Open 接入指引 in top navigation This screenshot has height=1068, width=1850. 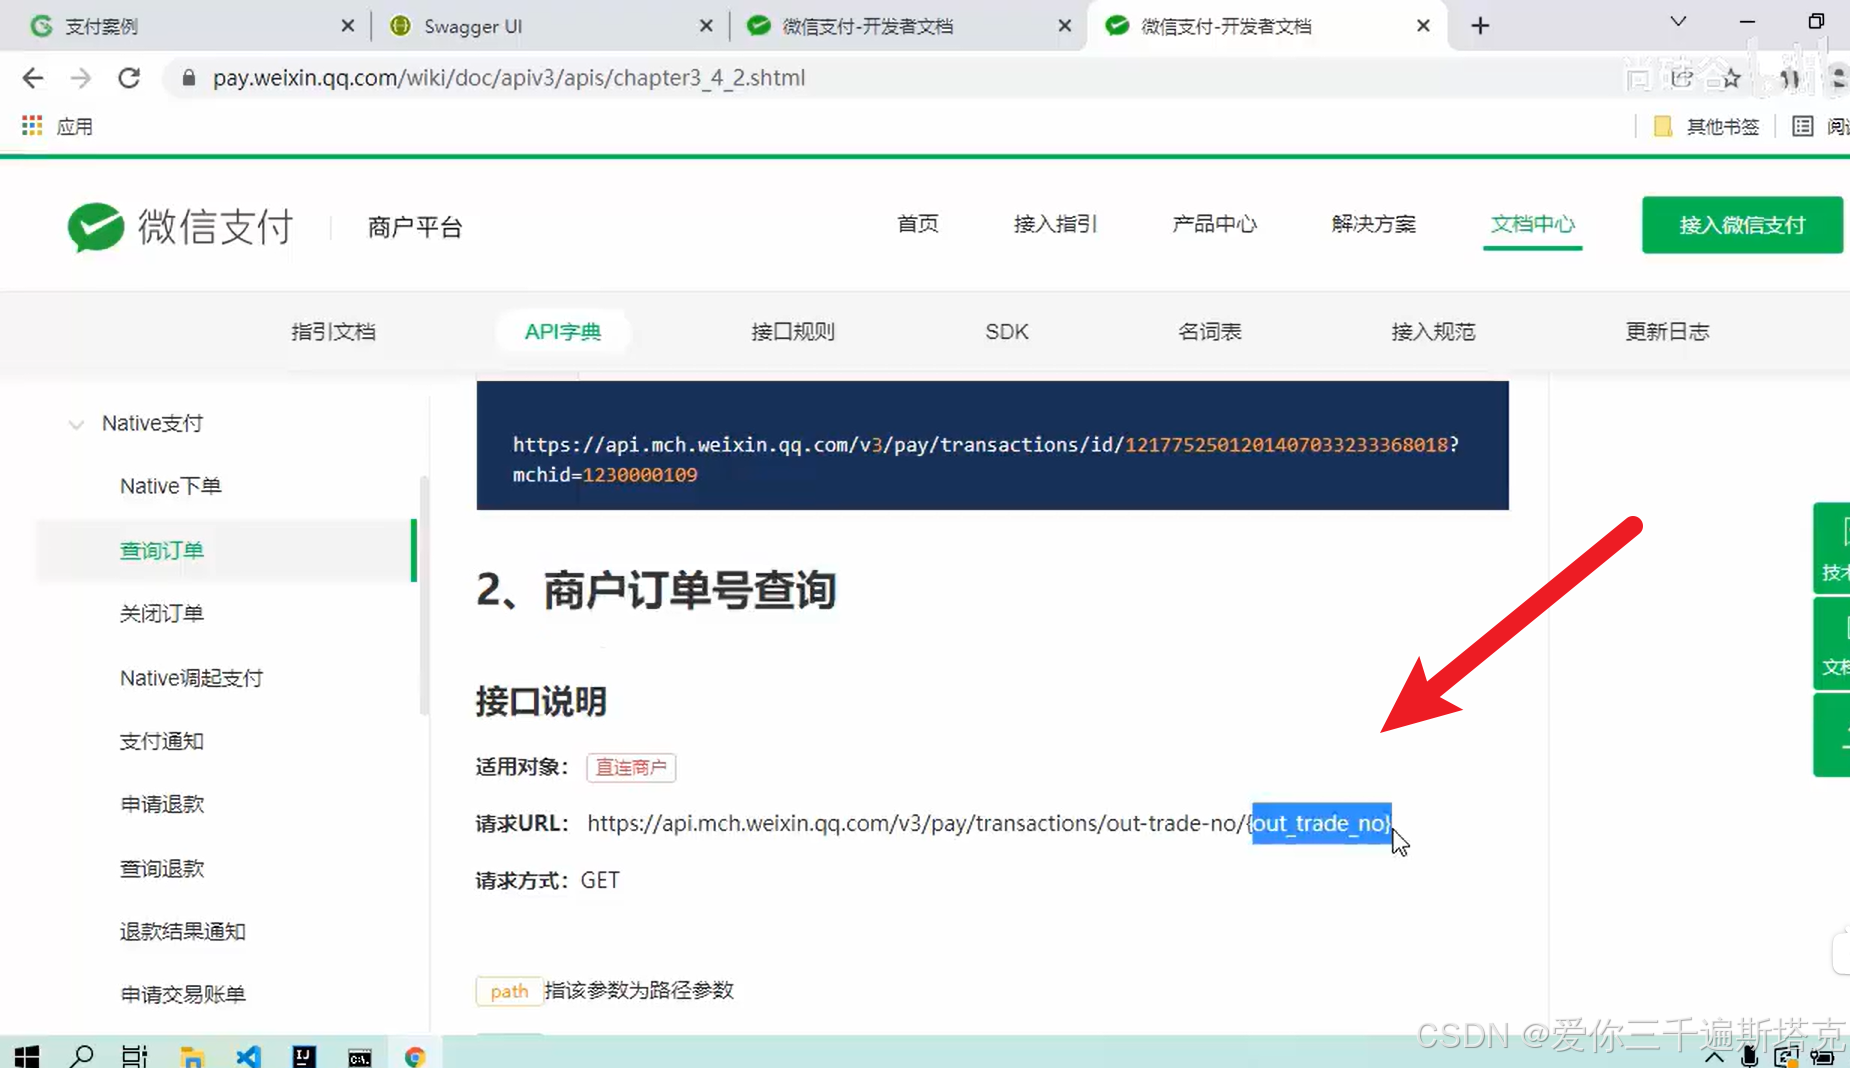1055,224
